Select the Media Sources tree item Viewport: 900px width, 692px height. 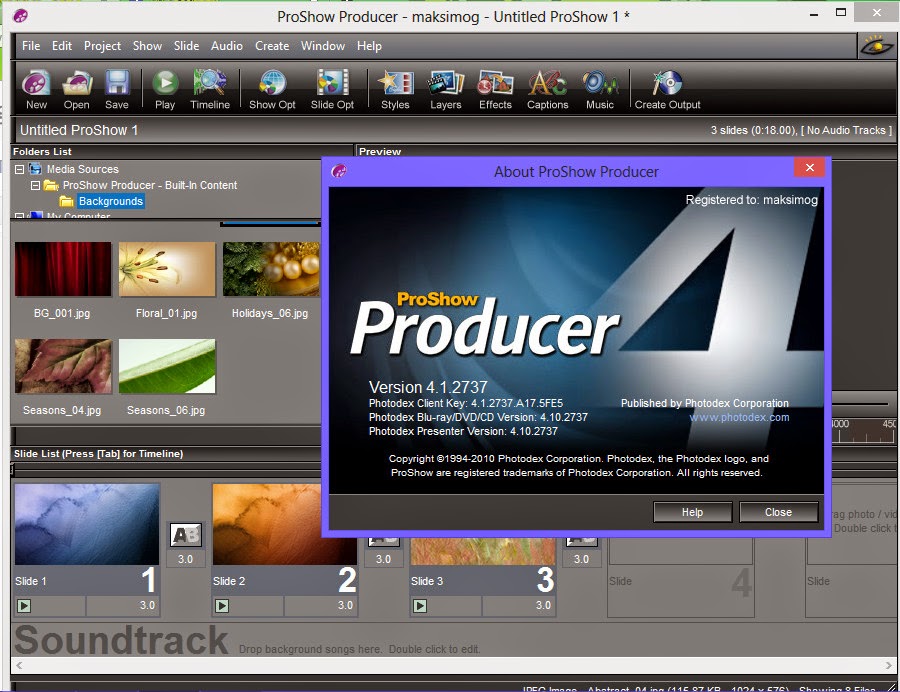tap(83, 169)
